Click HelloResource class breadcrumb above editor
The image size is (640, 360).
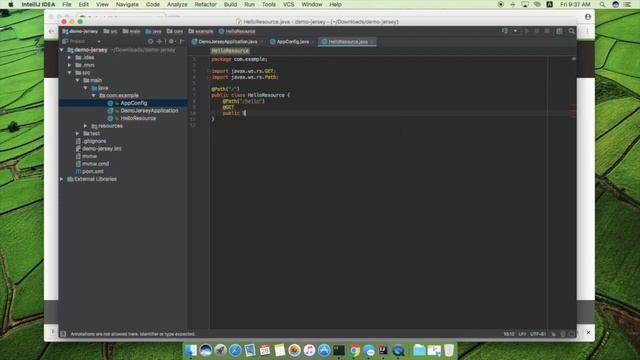tap(230, 51)
